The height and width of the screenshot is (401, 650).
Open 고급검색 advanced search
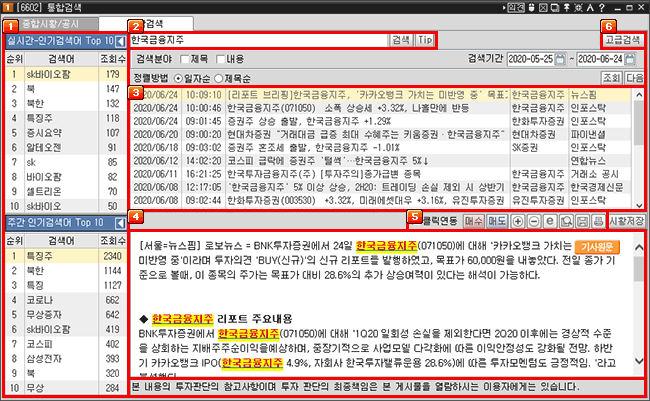(623, 40)
